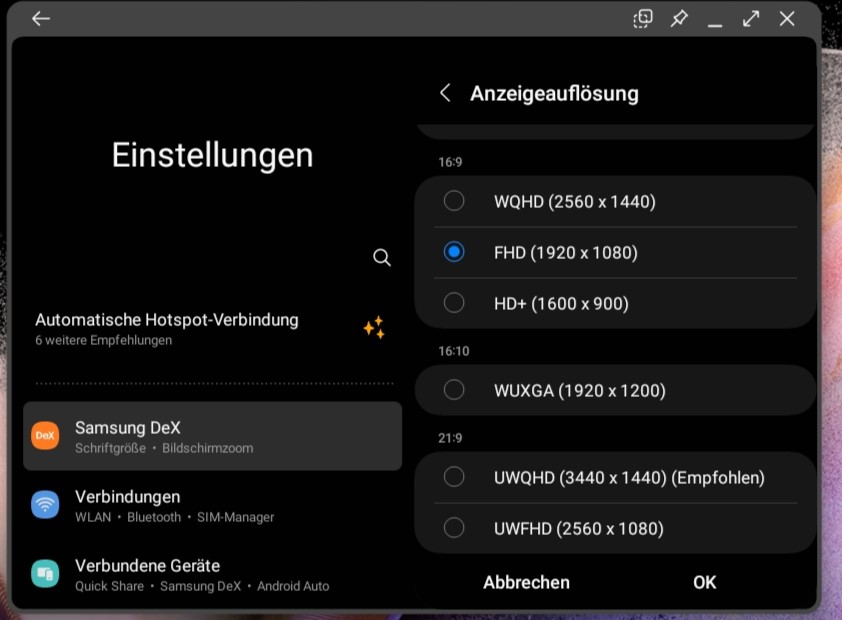Click the blue WLAN Verbindungen icon
The width and height of the screenshot is (842, 620).
click(x=44, y=505)
